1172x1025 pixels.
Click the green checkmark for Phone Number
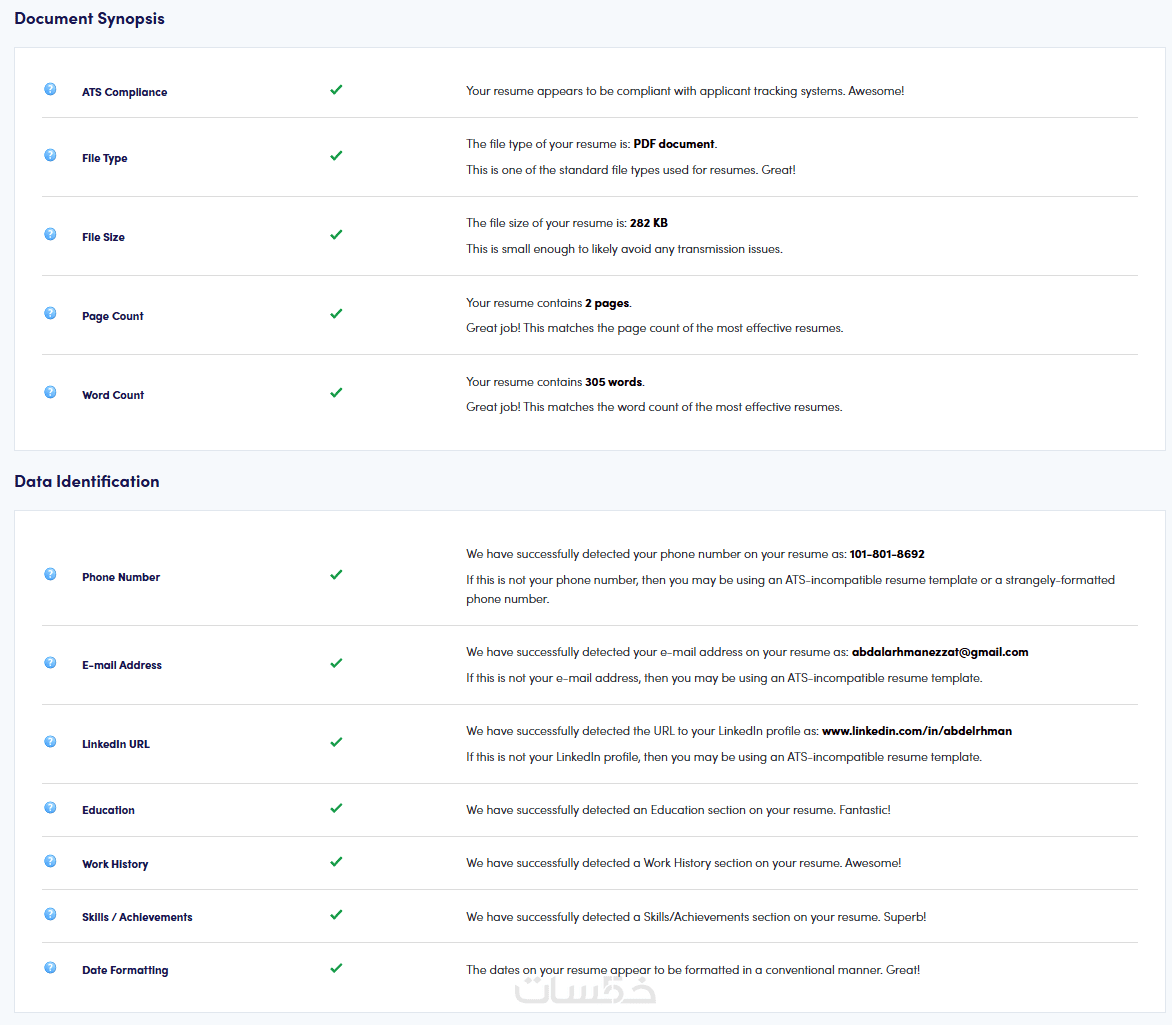(x=336, y=574)
